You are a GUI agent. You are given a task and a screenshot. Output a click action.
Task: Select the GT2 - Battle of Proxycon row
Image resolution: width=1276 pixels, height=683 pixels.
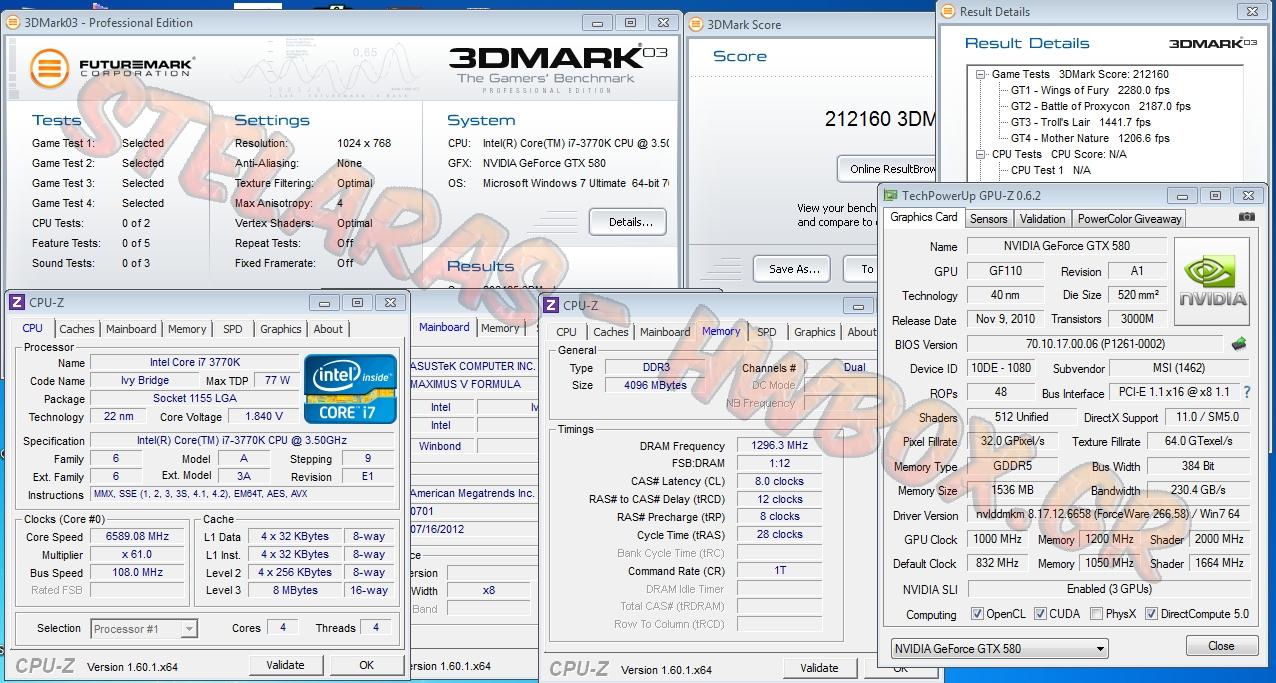(1100, 106)
